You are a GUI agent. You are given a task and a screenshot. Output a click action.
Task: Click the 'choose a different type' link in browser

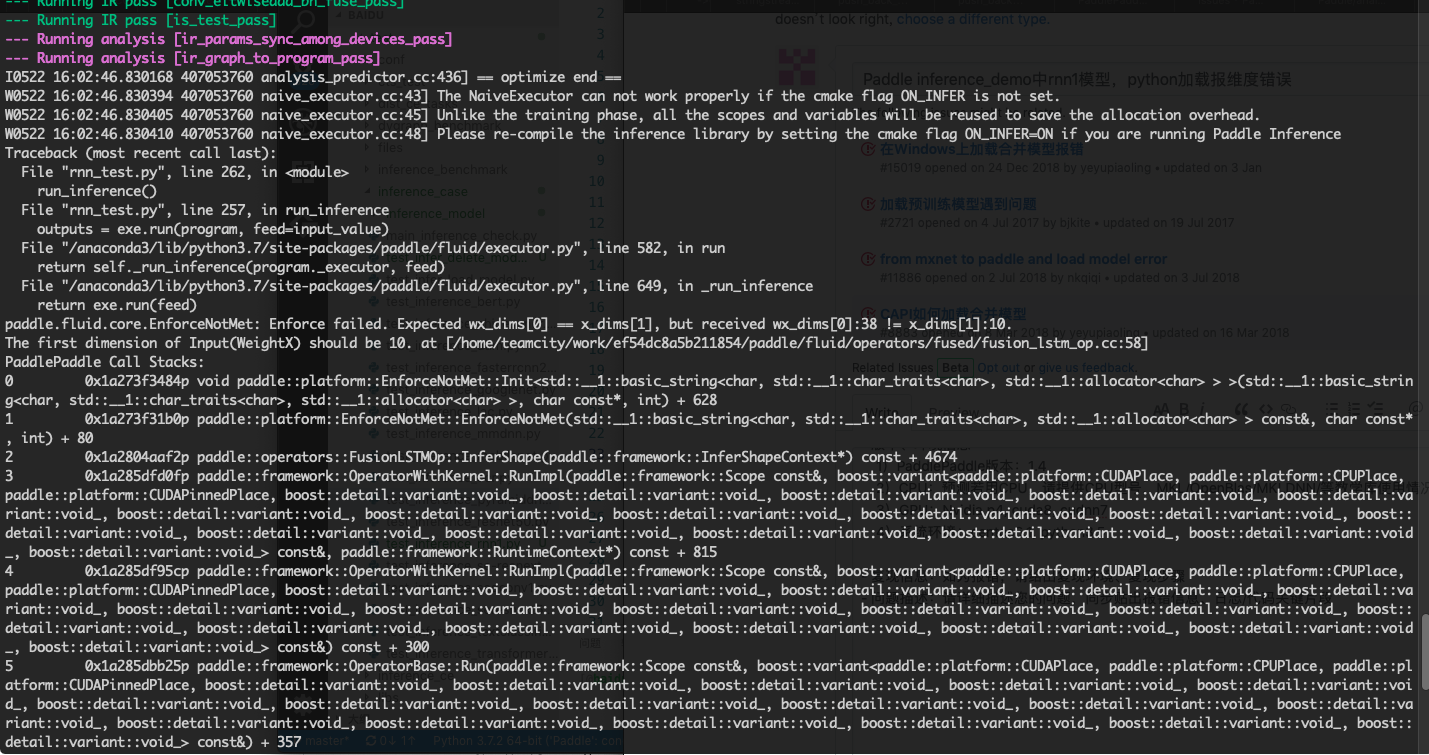pyautogui.click(x=972, y=19)
